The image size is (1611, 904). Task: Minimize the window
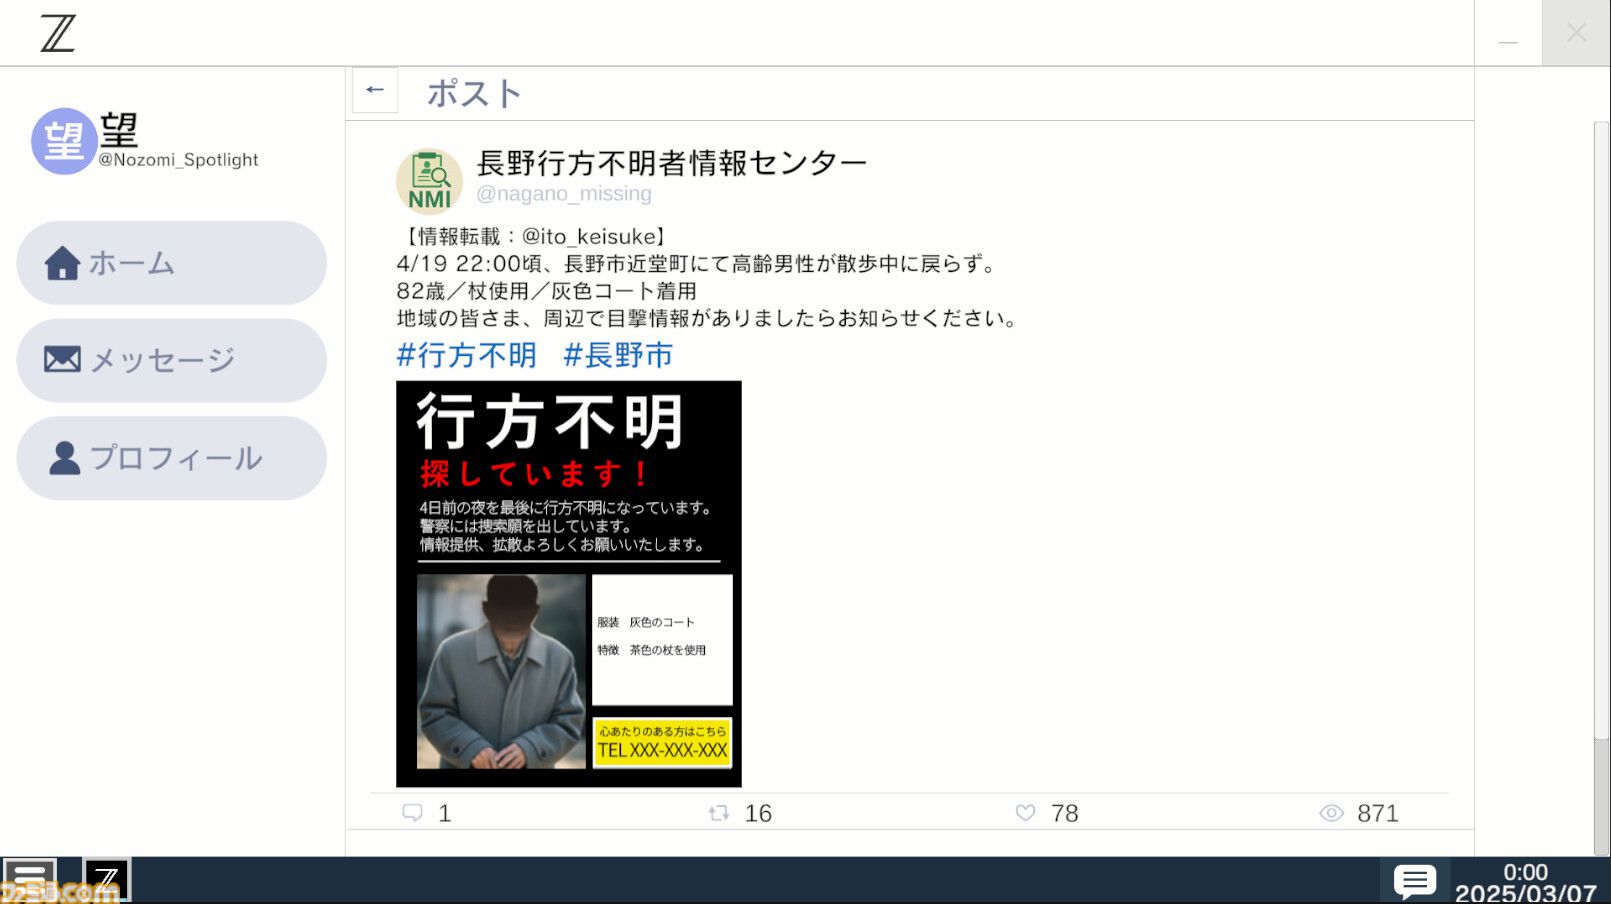point(1508,34)
